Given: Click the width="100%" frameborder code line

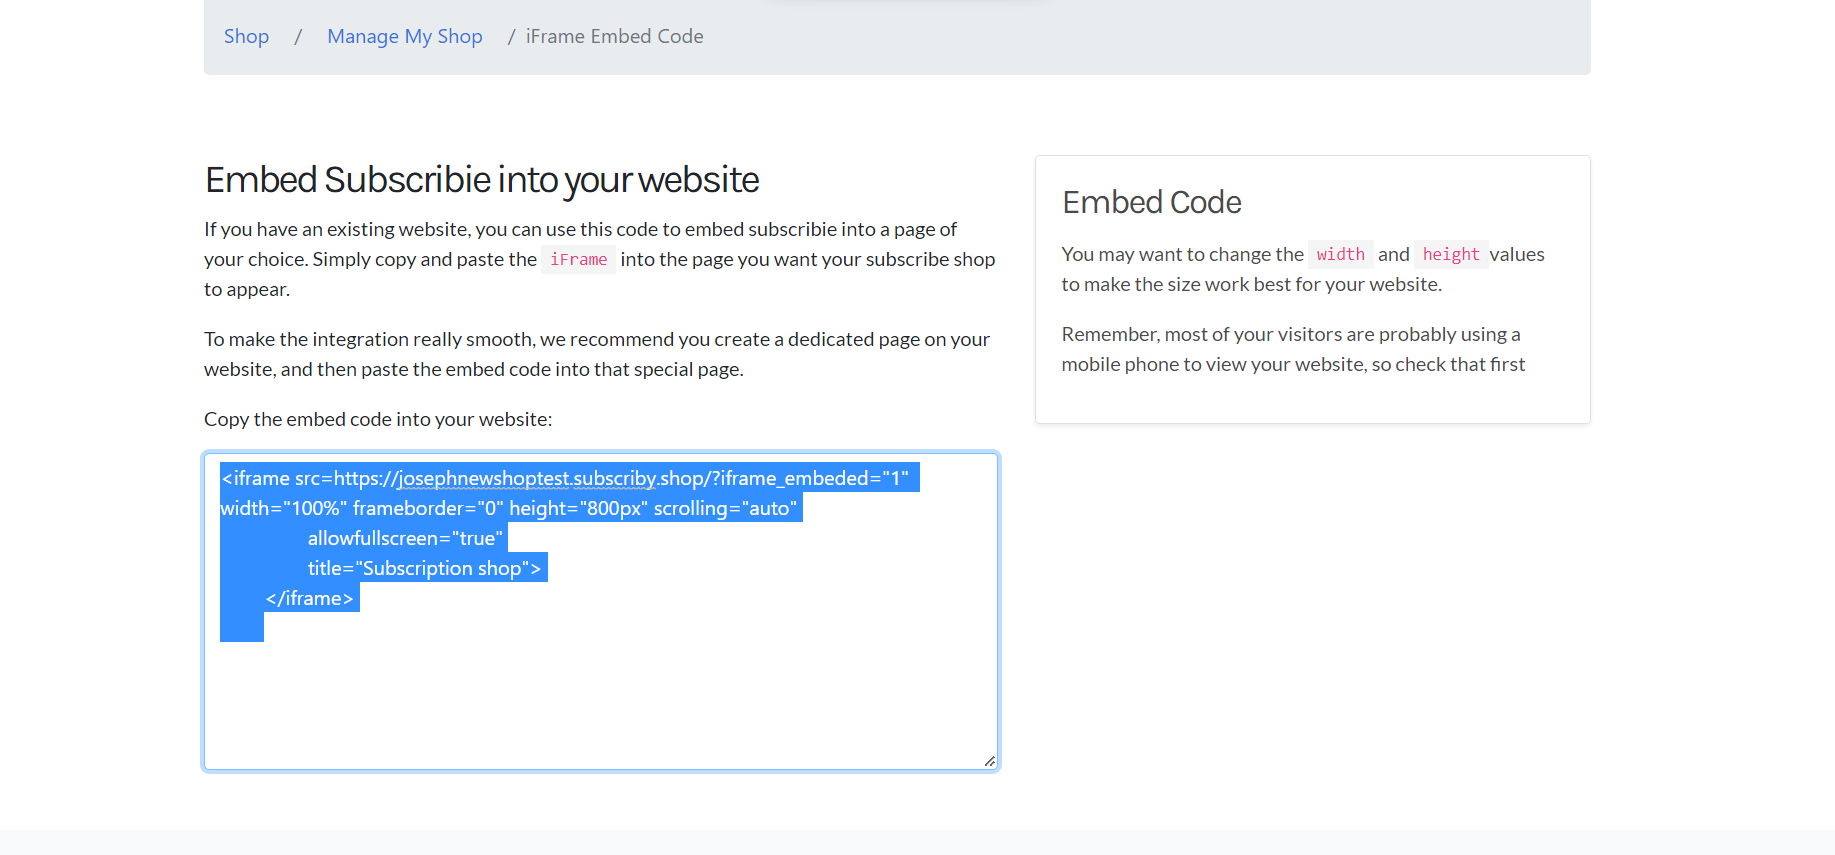Looking at the screenshot, I should tap(511, 508).
